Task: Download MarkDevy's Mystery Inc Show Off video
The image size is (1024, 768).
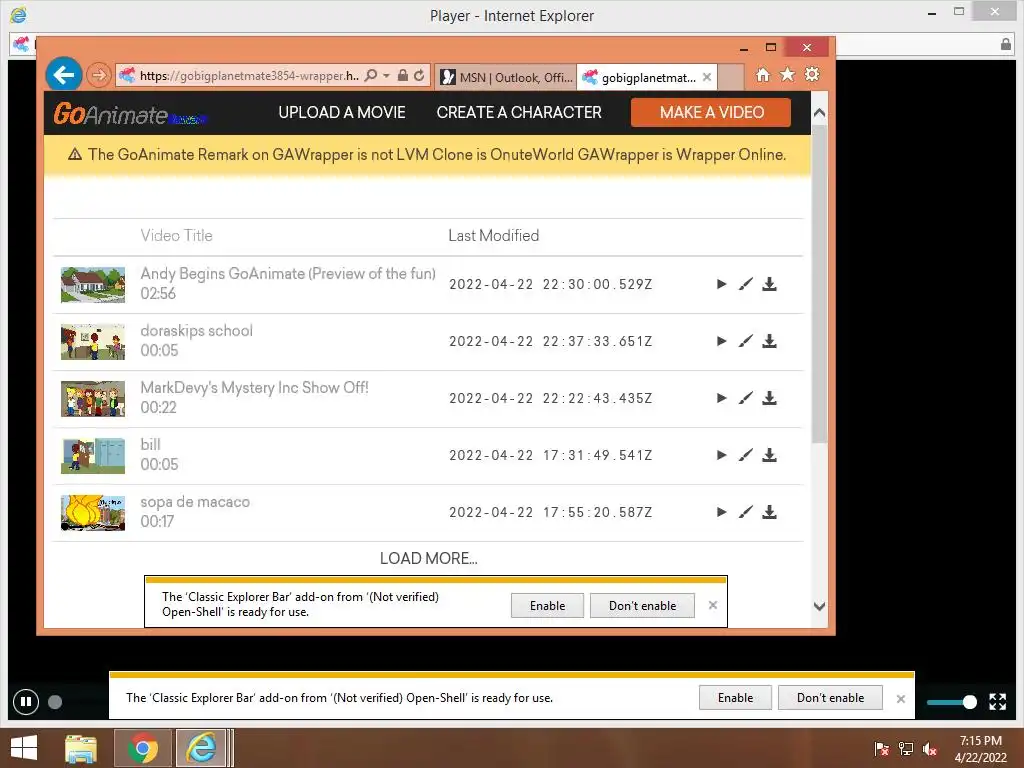Action: coord(770,398)
